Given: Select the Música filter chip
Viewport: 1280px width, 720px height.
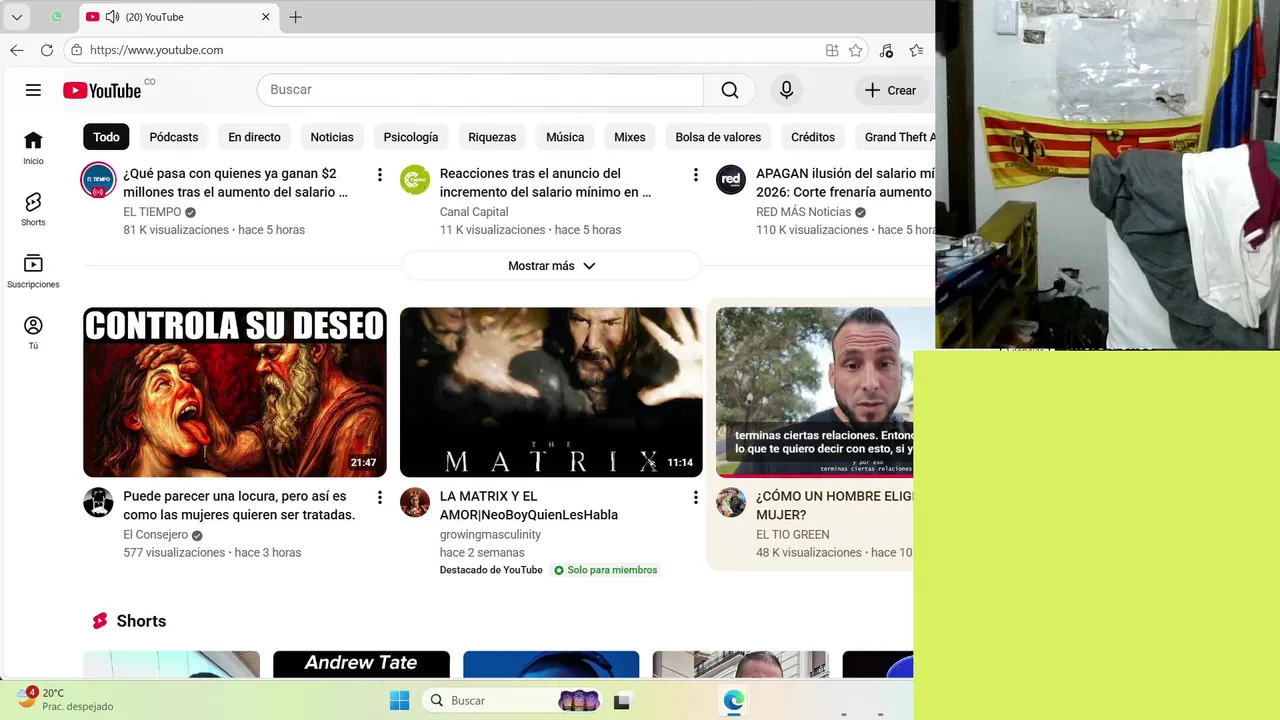Looking at the screenshot, I should click(x=565, y=137).
